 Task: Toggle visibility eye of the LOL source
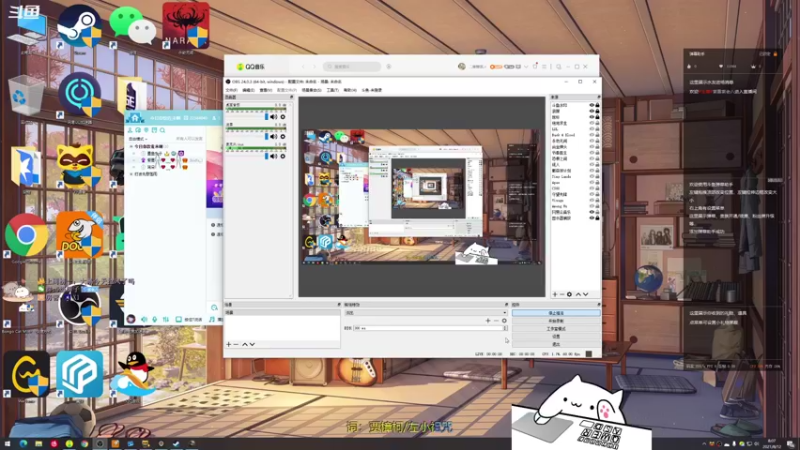(592, 129)
